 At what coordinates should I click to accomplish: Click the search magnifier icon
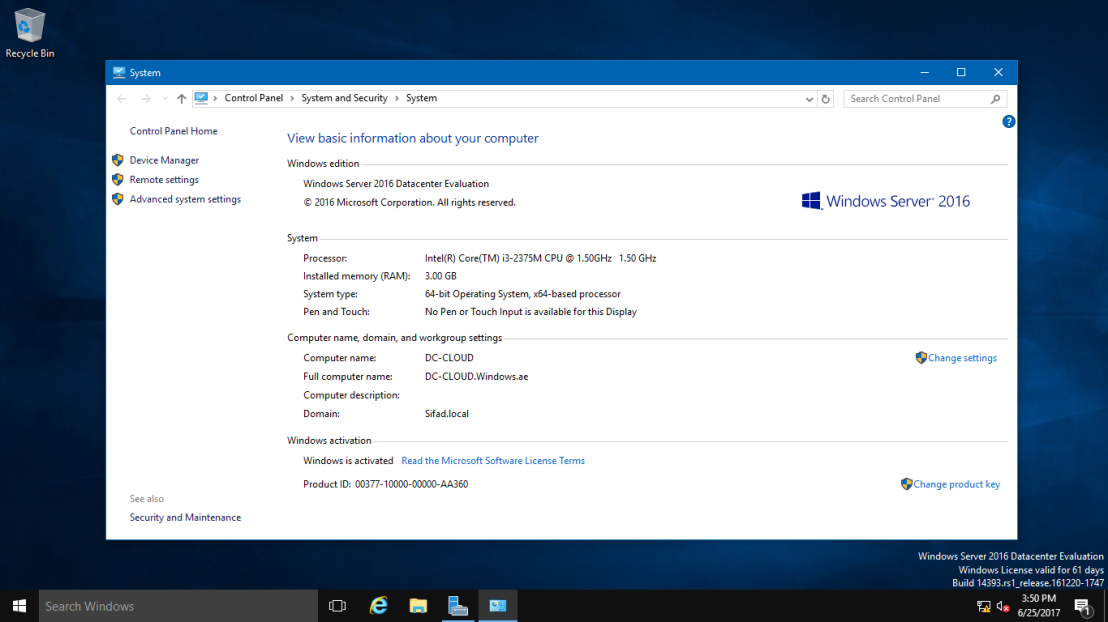click(x=996, y=99)
